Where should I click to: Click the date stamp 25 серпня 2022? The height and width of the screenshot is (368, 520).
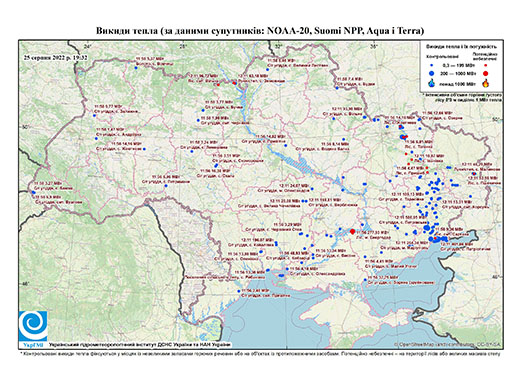pyautogui.click(x=55, y=57)
